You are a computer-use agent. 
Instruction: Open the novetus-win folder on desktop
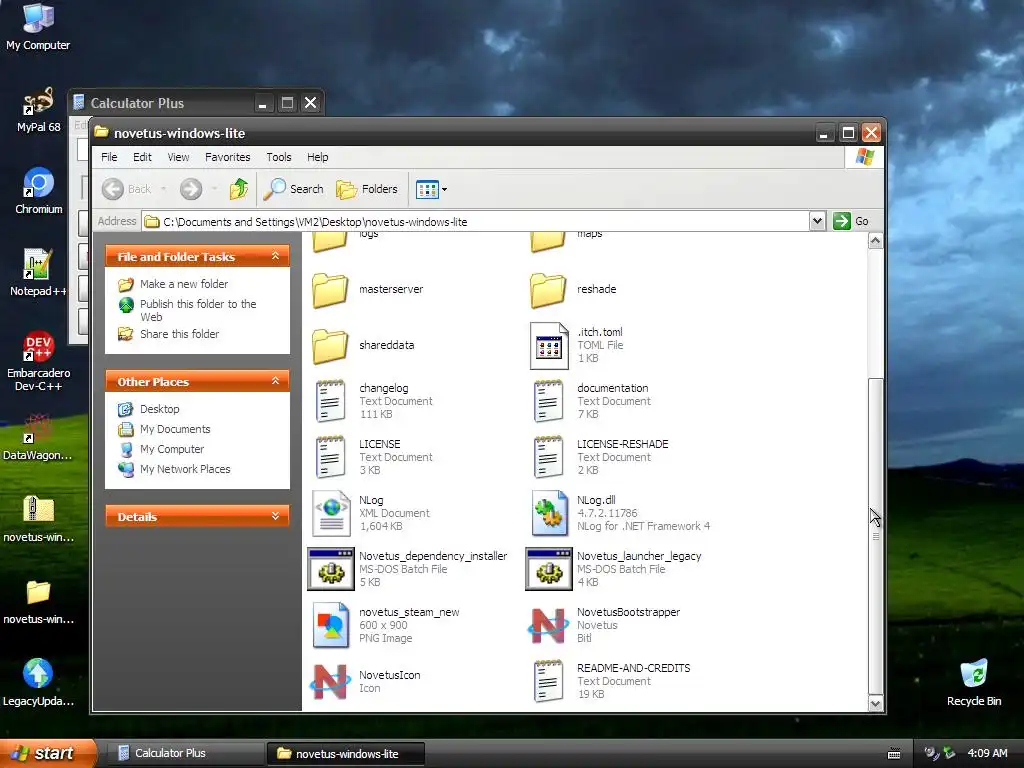tap(39, 601)
